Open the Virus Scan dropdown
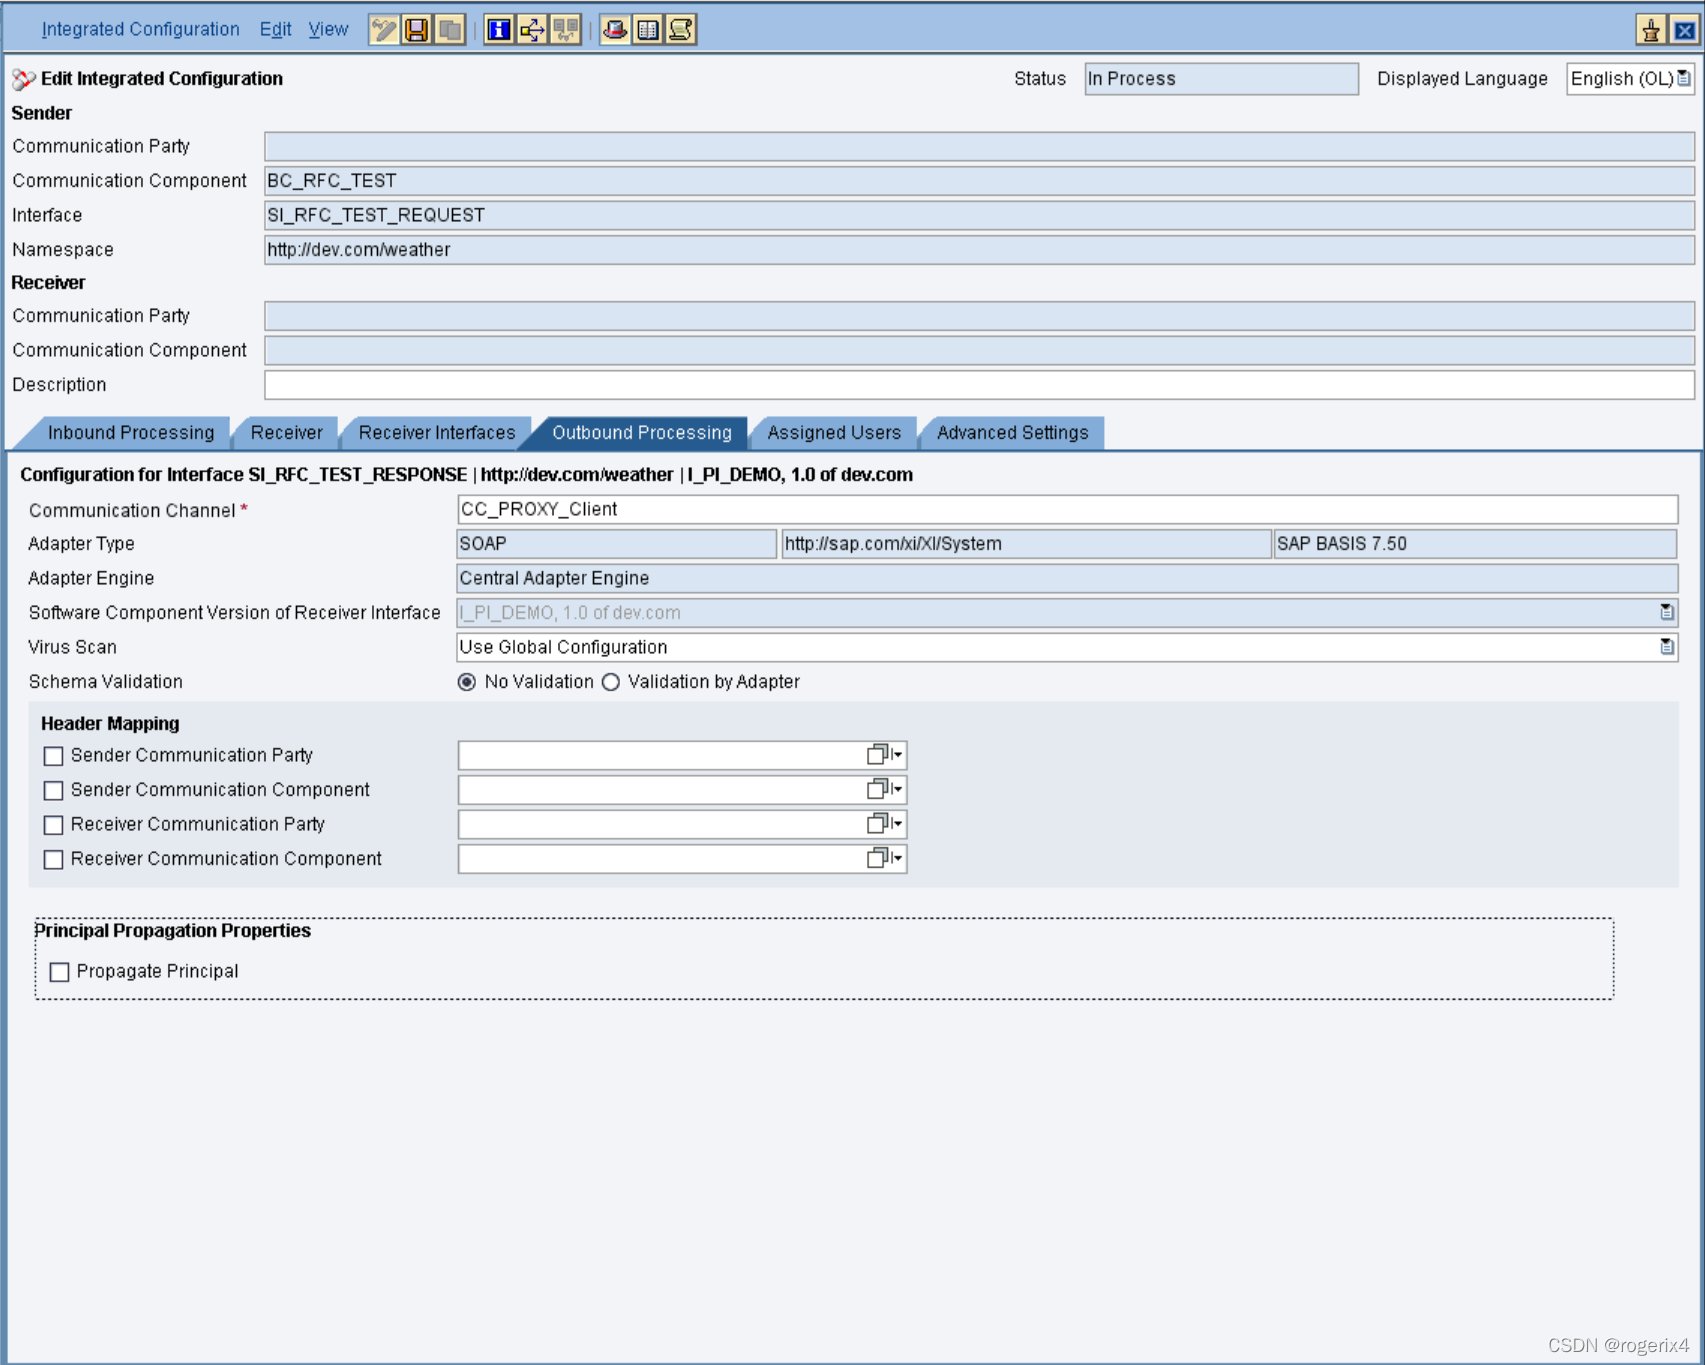The width and height of the screenshot is (1705, 1365). (1666, 647)
